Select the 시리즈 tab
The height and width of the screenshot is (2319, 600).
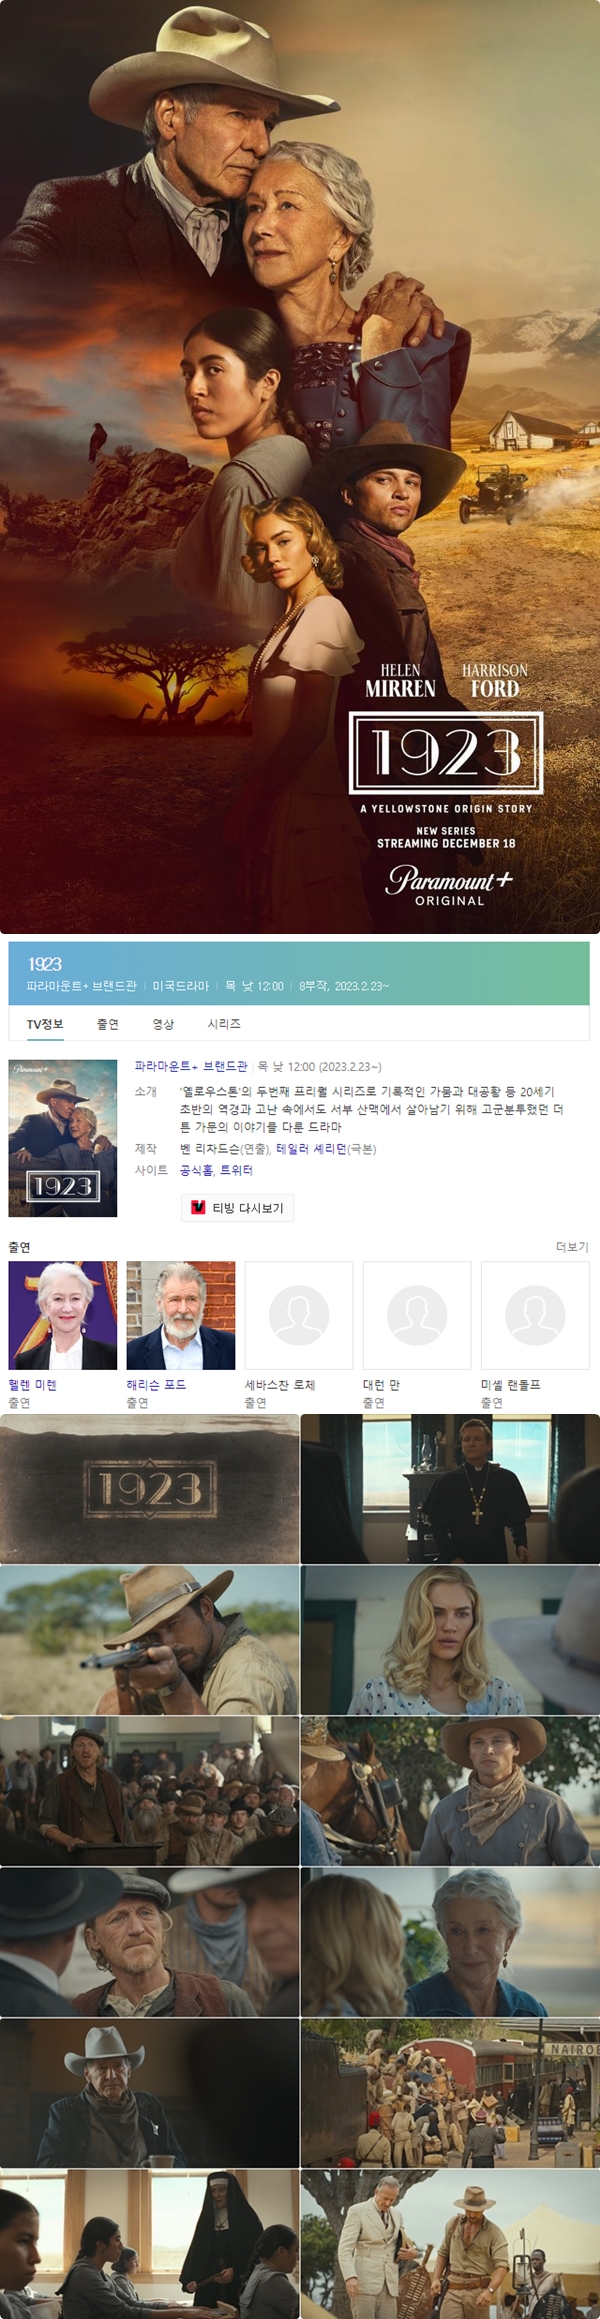(x=224, y=1024)
